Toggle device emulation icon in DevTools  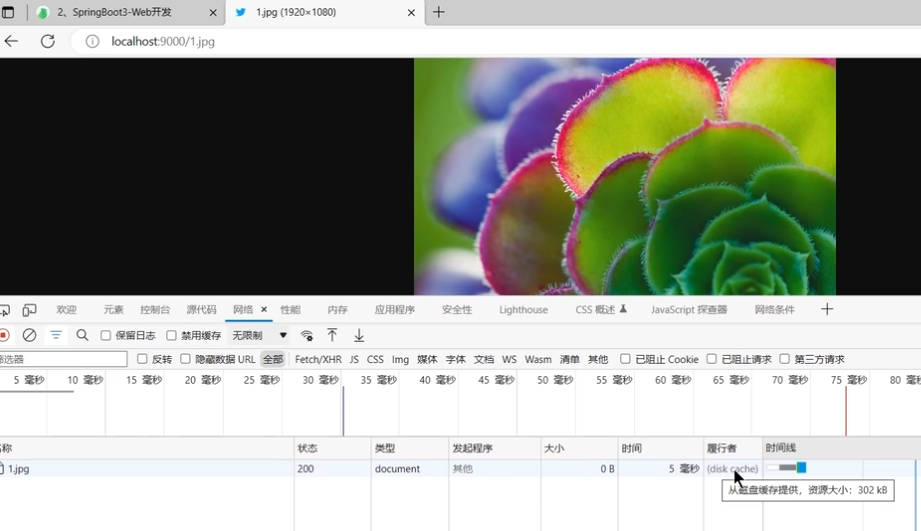click(x=29, y=310)
